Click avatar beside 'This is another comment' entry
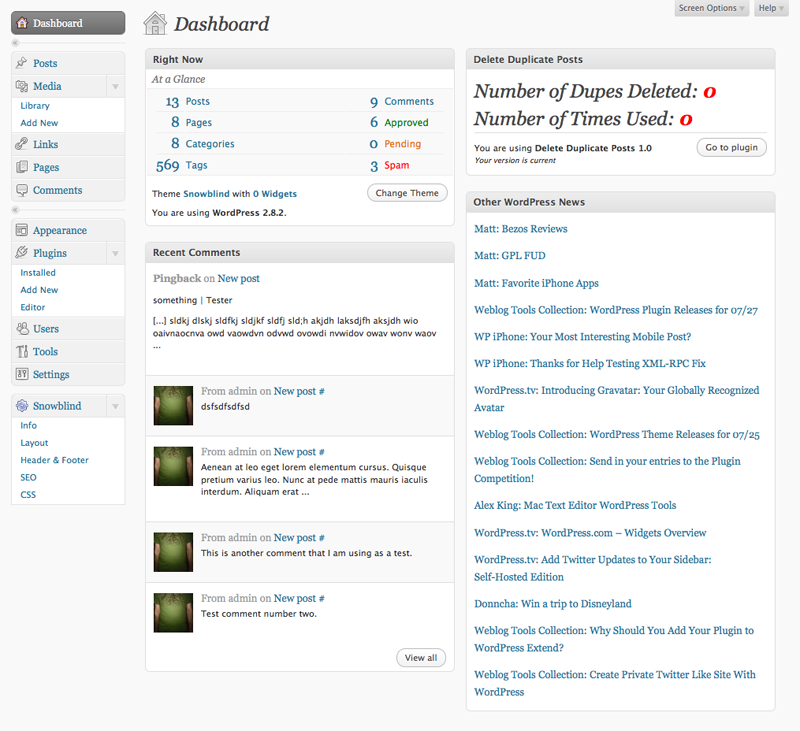The height and width of the screenshot is (731, 800). (173, 552)
